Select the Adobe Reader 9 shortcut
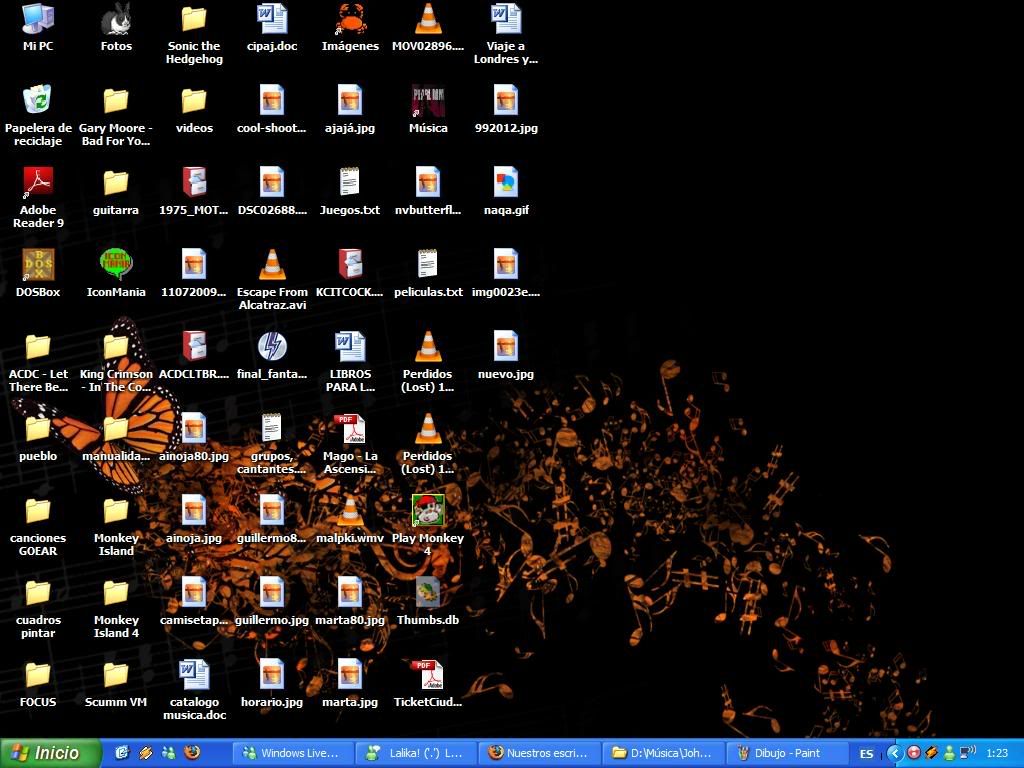 coord(38,184)
